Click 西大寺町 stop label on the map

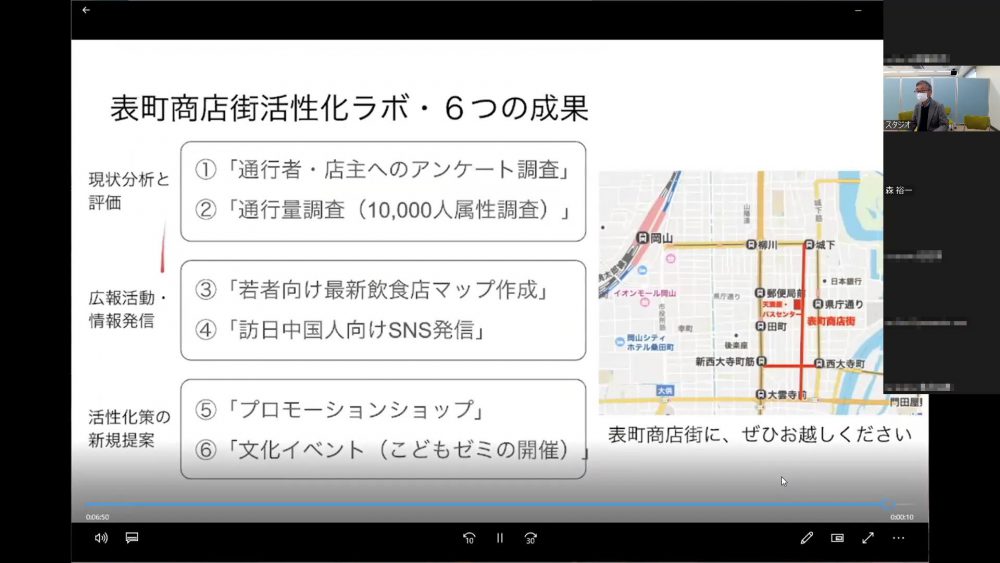845,364
